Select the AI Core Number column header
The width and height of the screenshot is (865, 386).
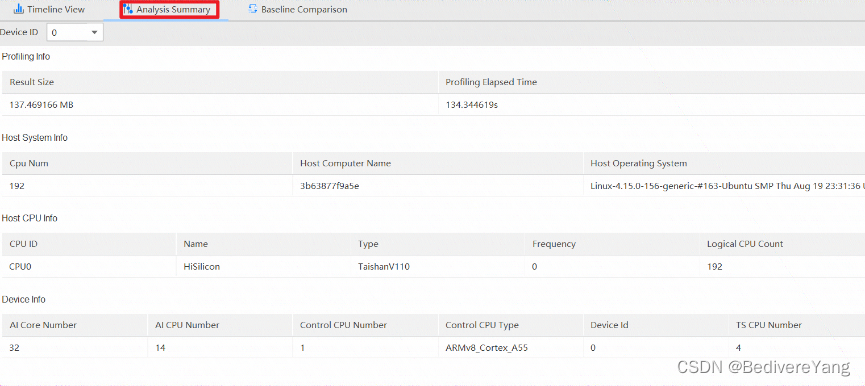(x=43, y=325)
